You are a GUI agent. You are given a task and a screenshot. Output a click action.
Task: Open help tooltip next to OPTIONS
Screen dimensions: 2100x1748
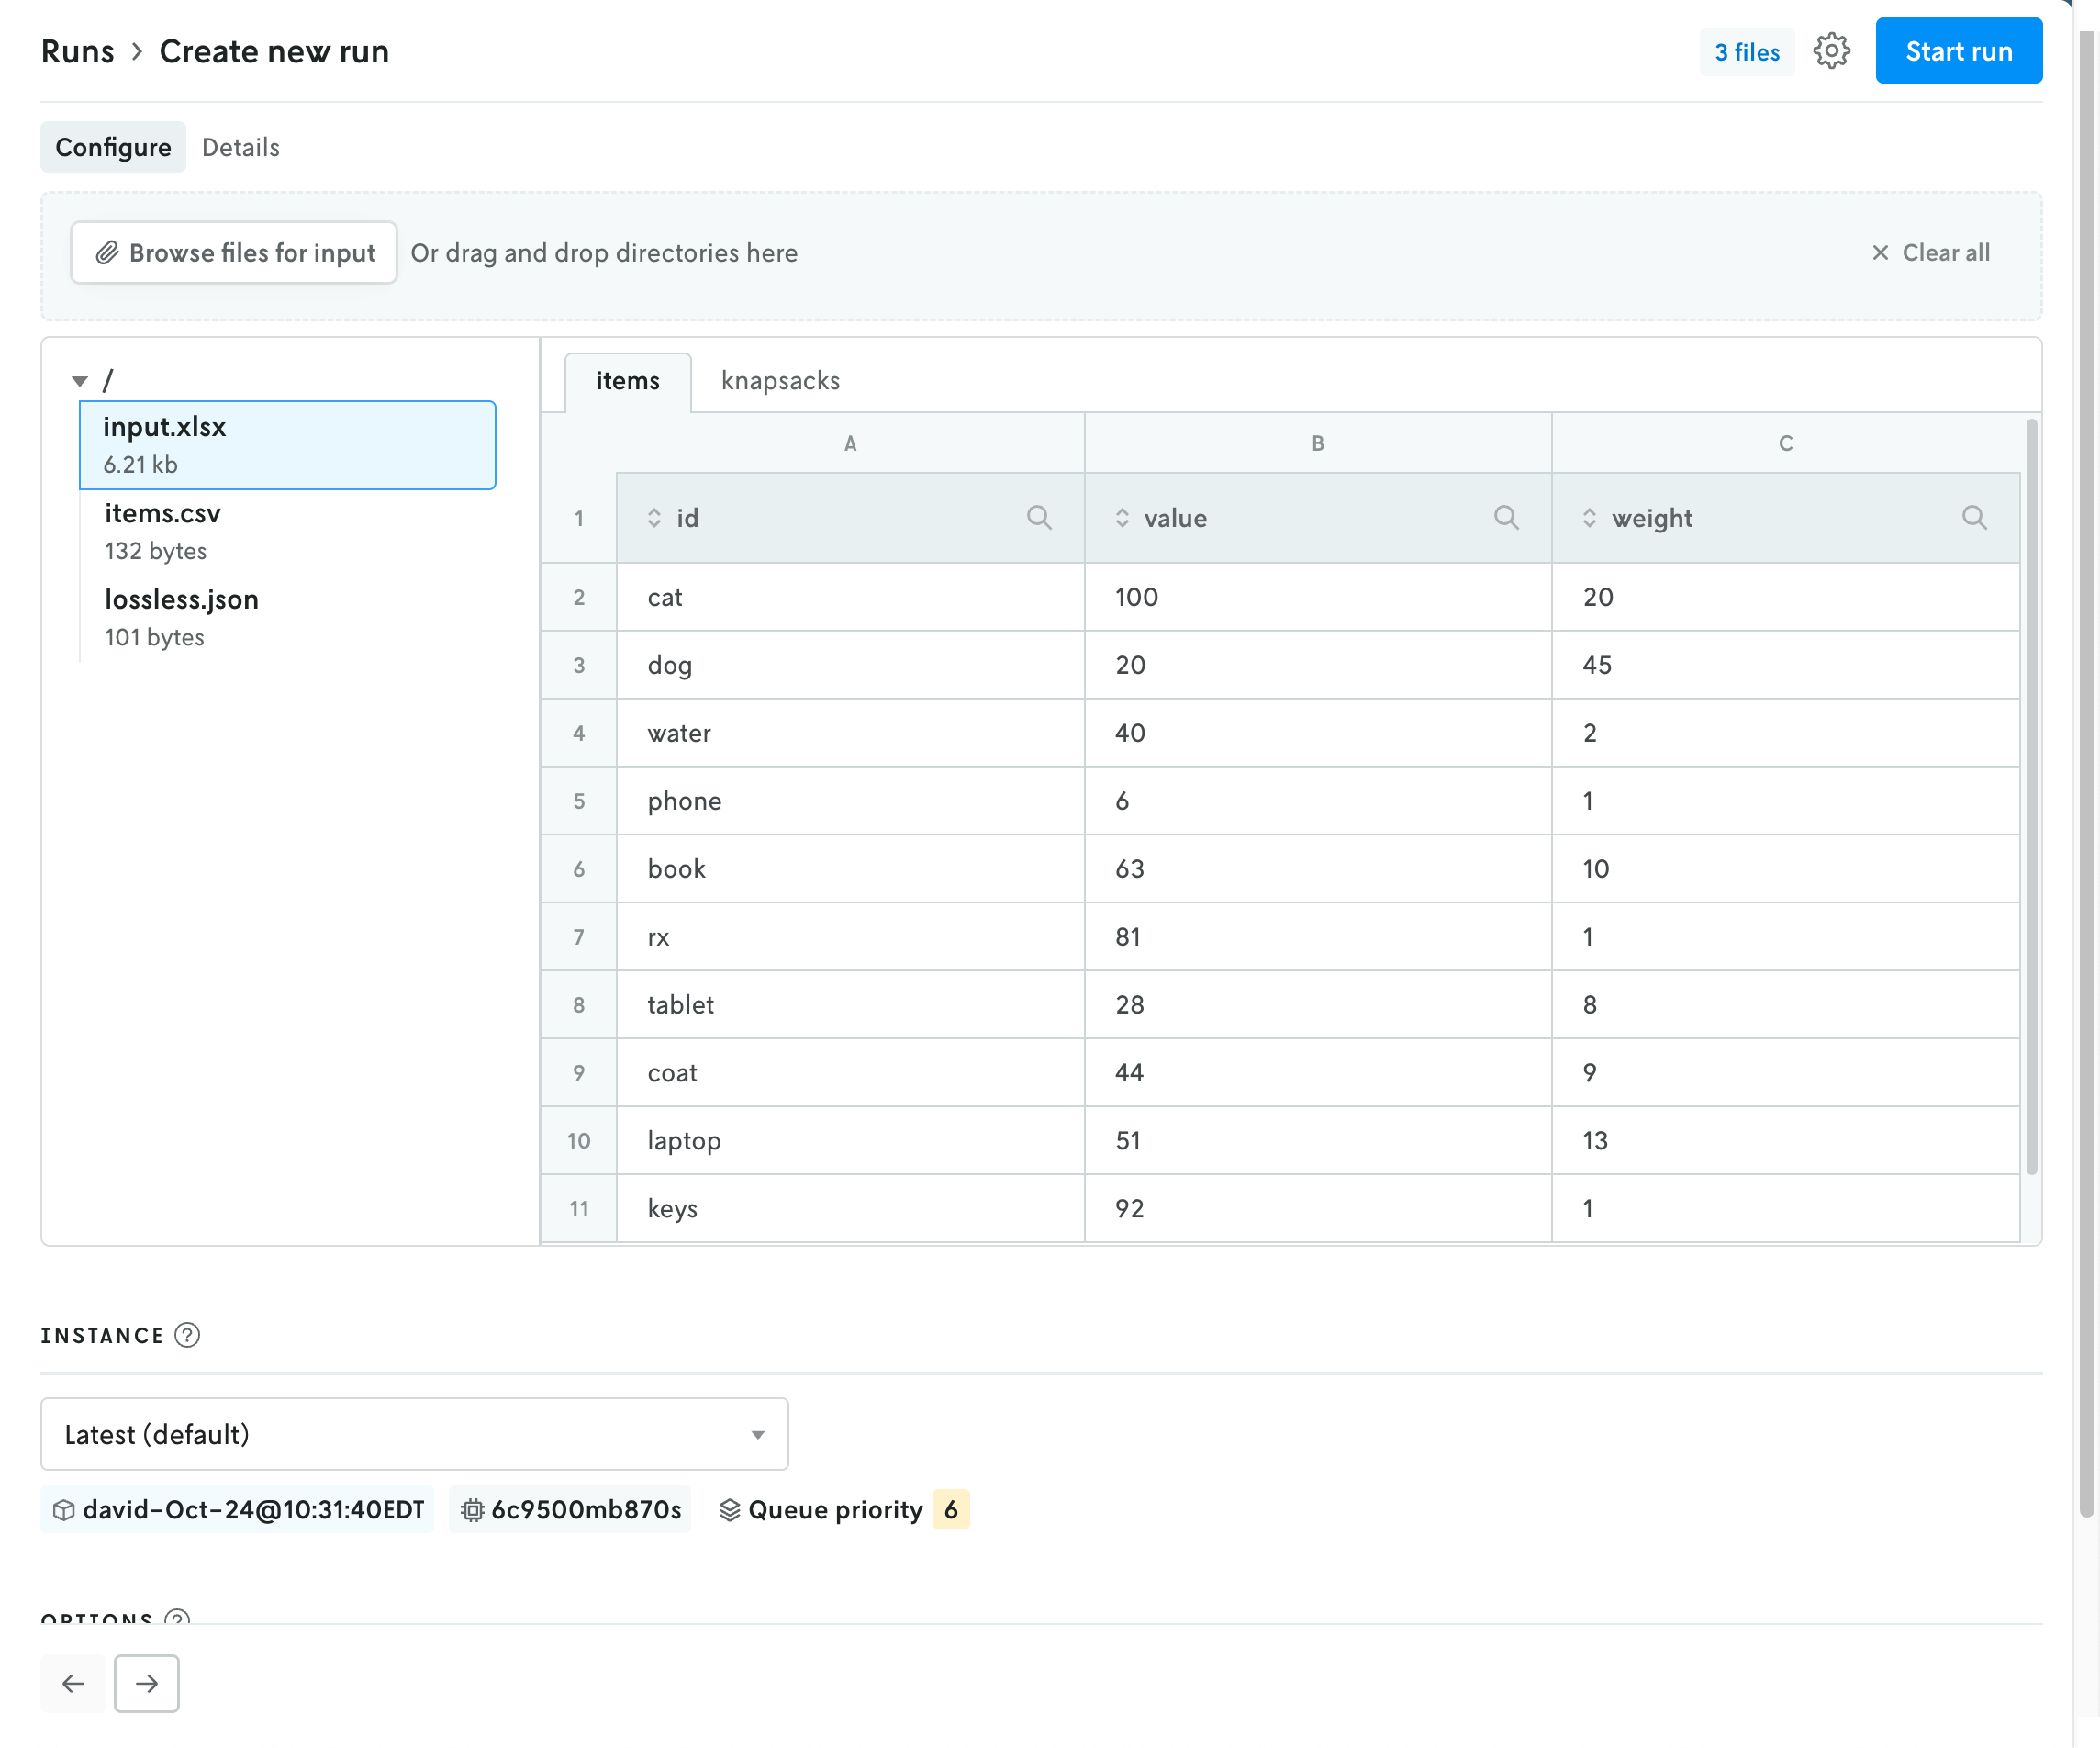click(176, 1617)
